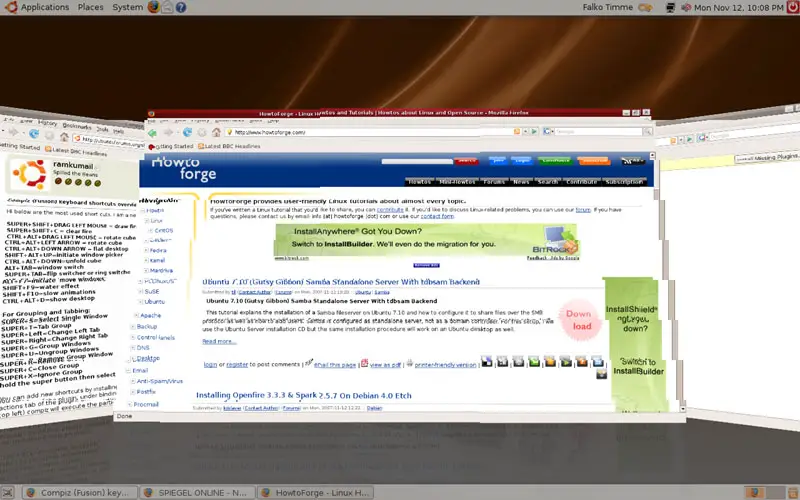Viewport: 800px width, 500px height.
Task: Switch to SPIEGEL ONLINE taskbar window
Action: click(197, 492)
